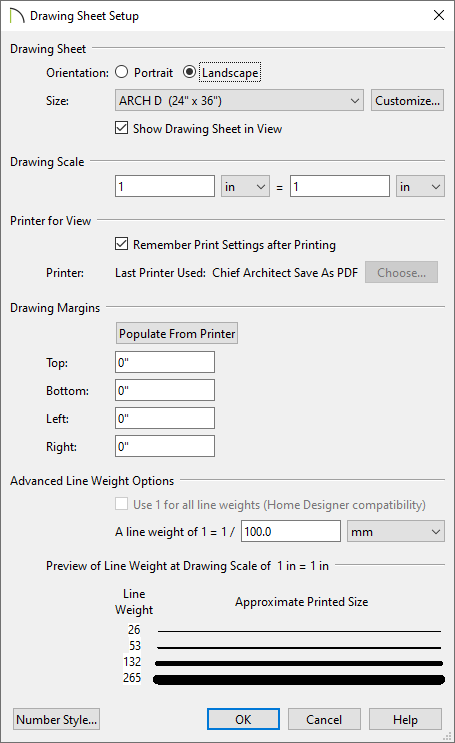This screenshot has height=743, width=455.
Task: Click the Bottom margin input field
Action: (x=165, y=390)
